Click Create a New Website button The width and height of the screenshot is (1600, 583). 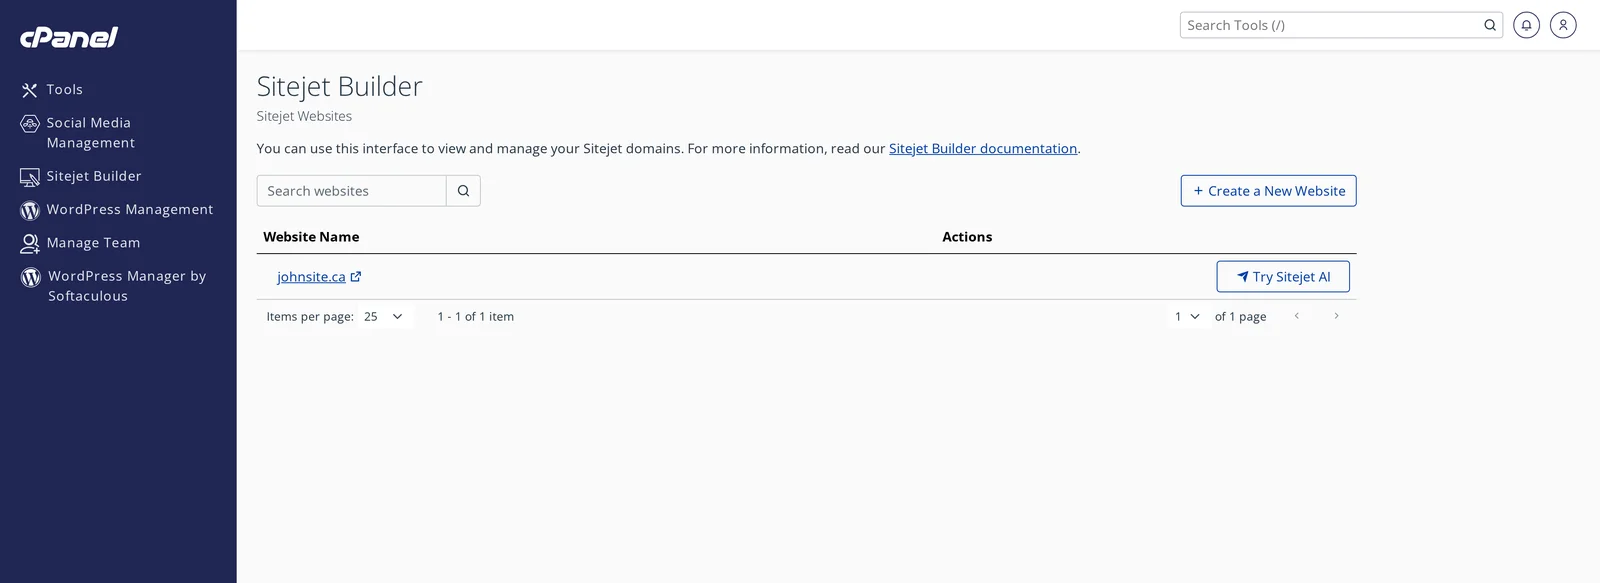(1268, 191)
